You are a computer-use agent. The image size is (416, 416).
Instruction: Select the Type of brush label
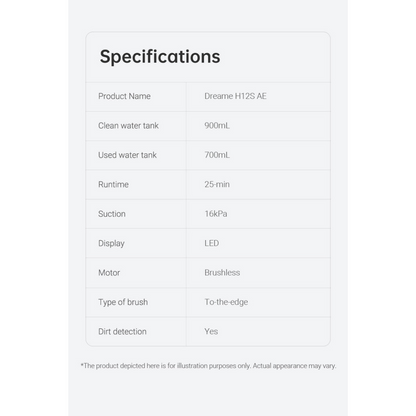click(123, 302)
